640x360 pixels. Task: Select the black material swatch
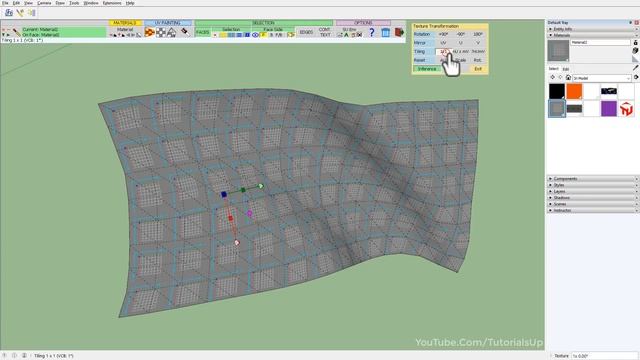pos(557,91)
